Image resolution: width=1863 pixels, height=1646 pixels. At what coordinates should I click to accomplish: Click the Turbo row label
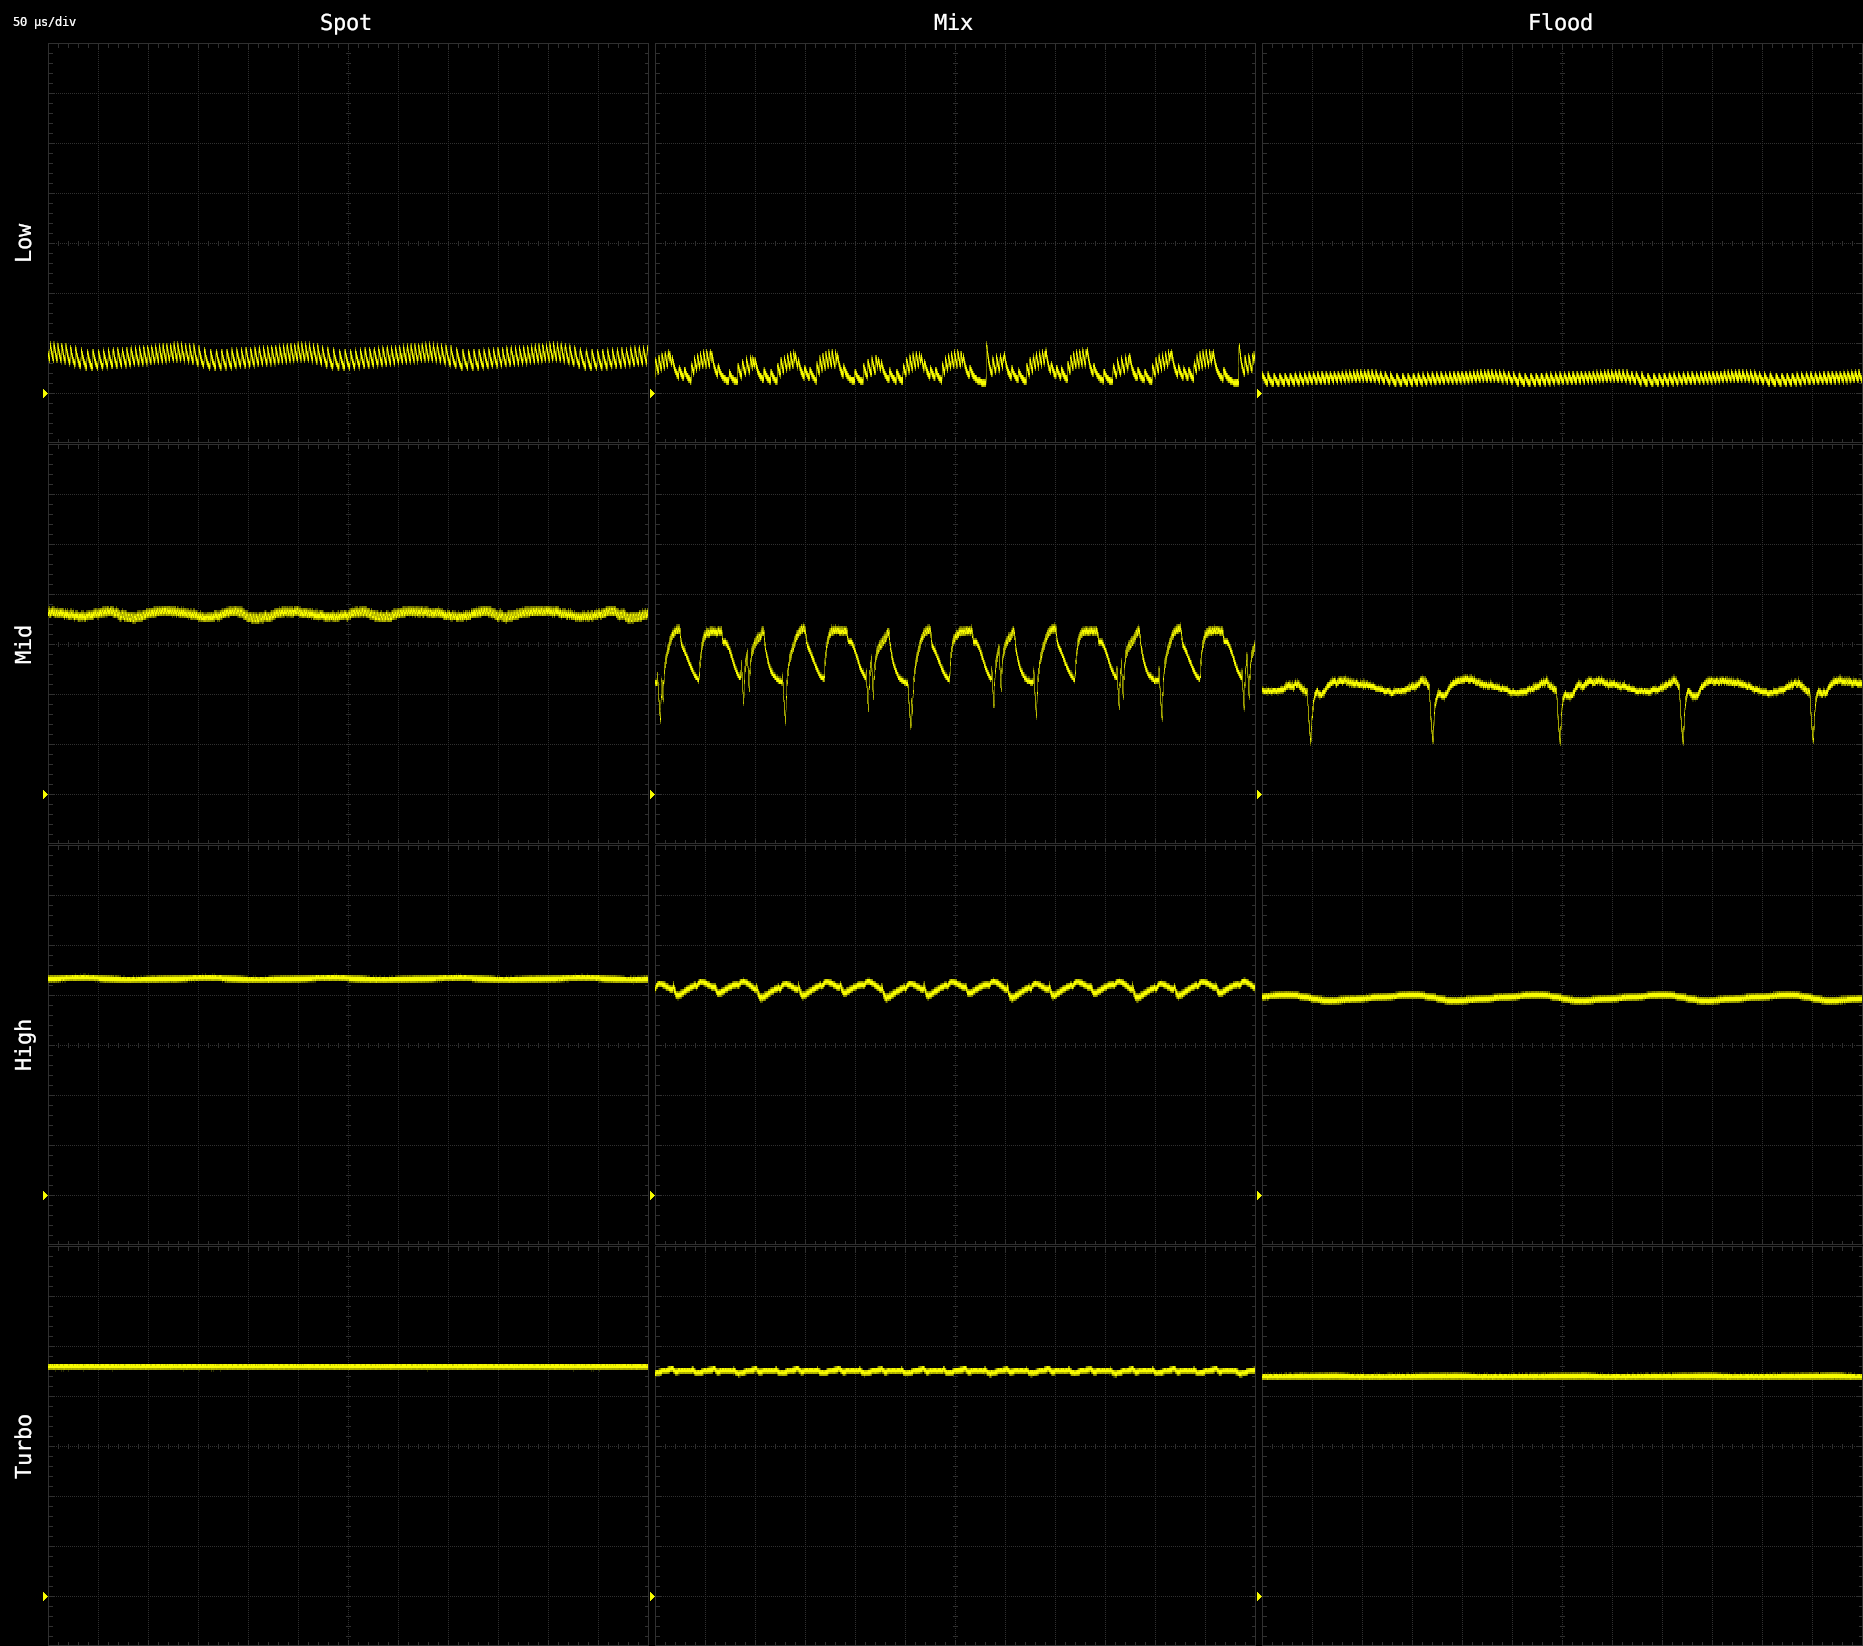23,1446
